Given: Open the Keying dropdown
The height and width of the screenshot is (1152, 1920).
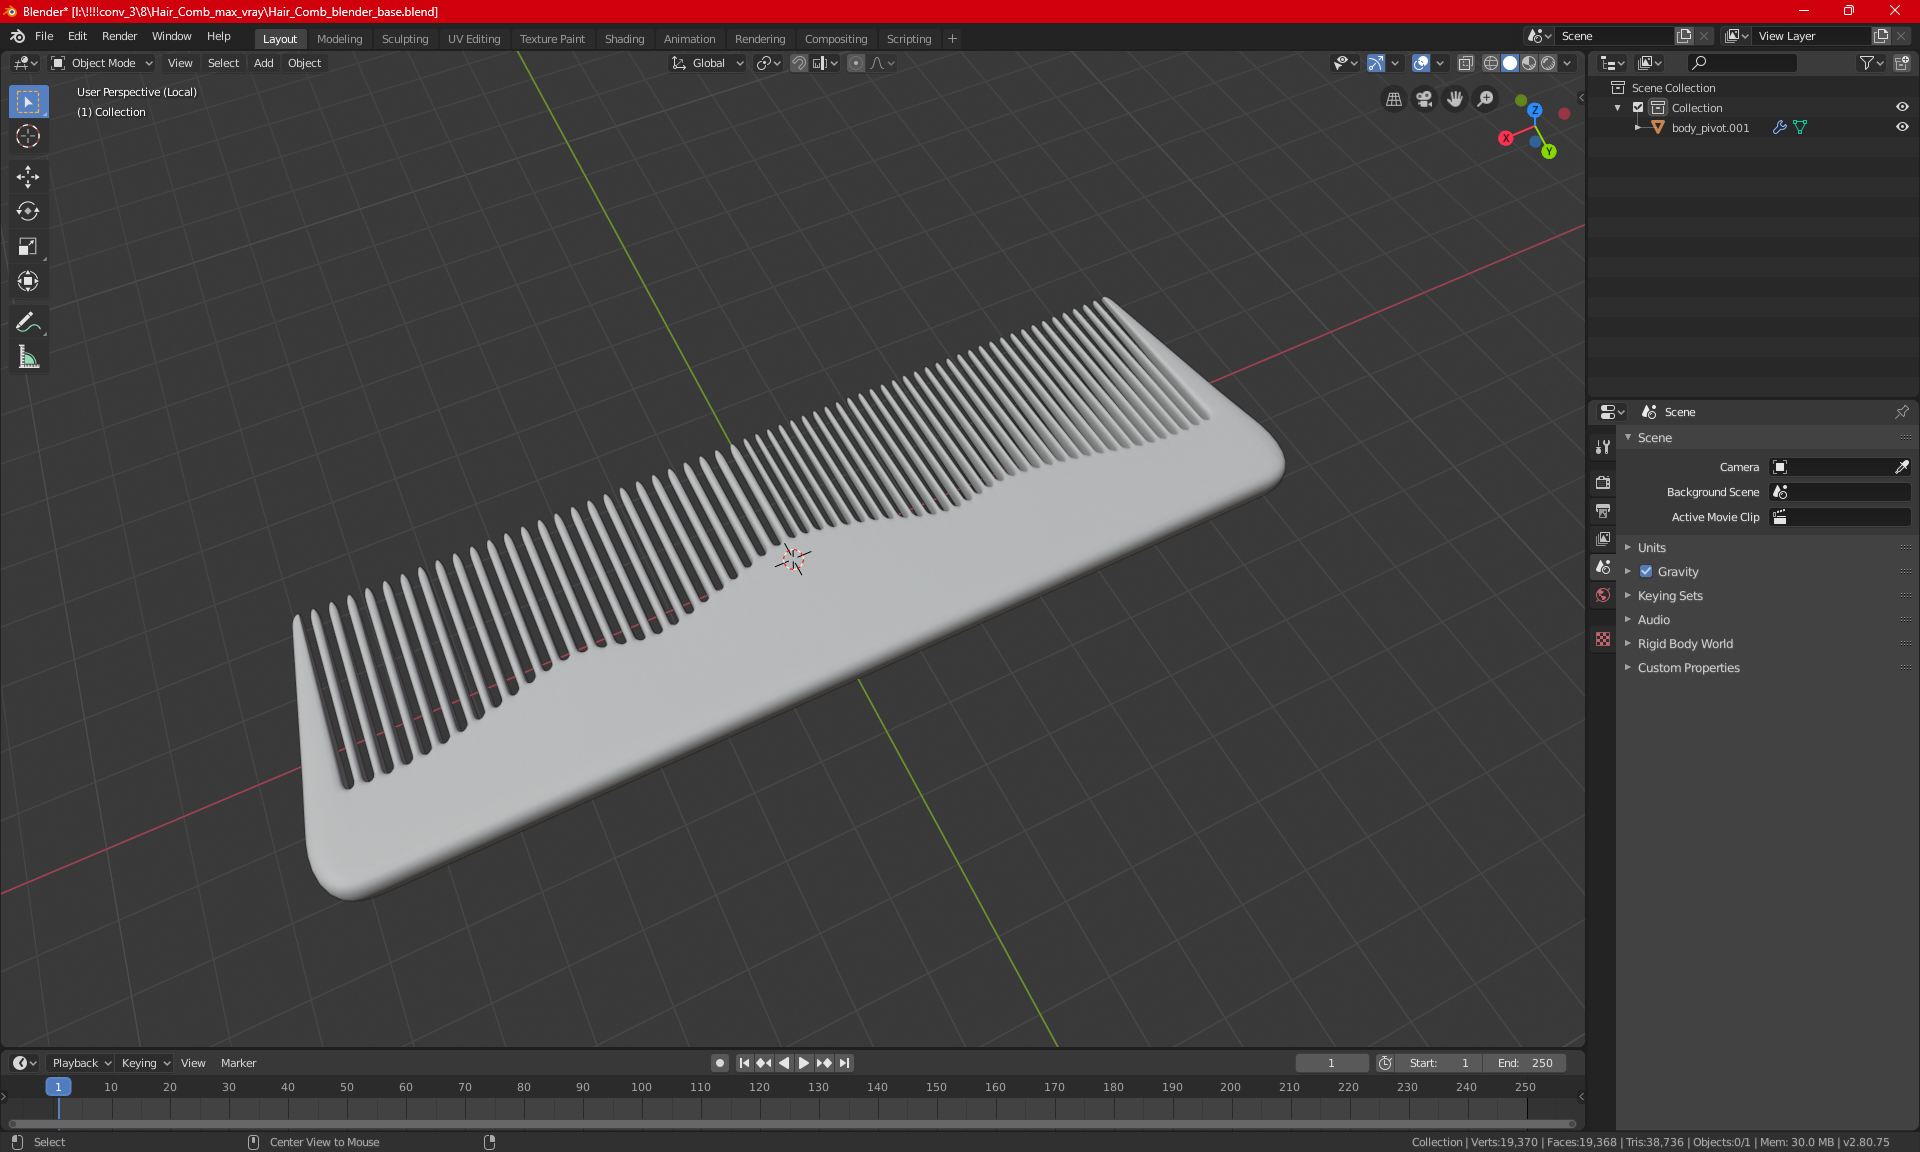Looking at the screenshot, I should coord(146,1063).
